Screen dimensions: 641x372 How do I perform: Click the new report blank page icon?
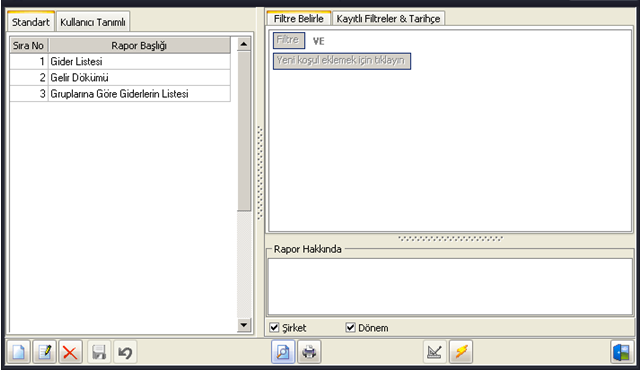(18, 352)
